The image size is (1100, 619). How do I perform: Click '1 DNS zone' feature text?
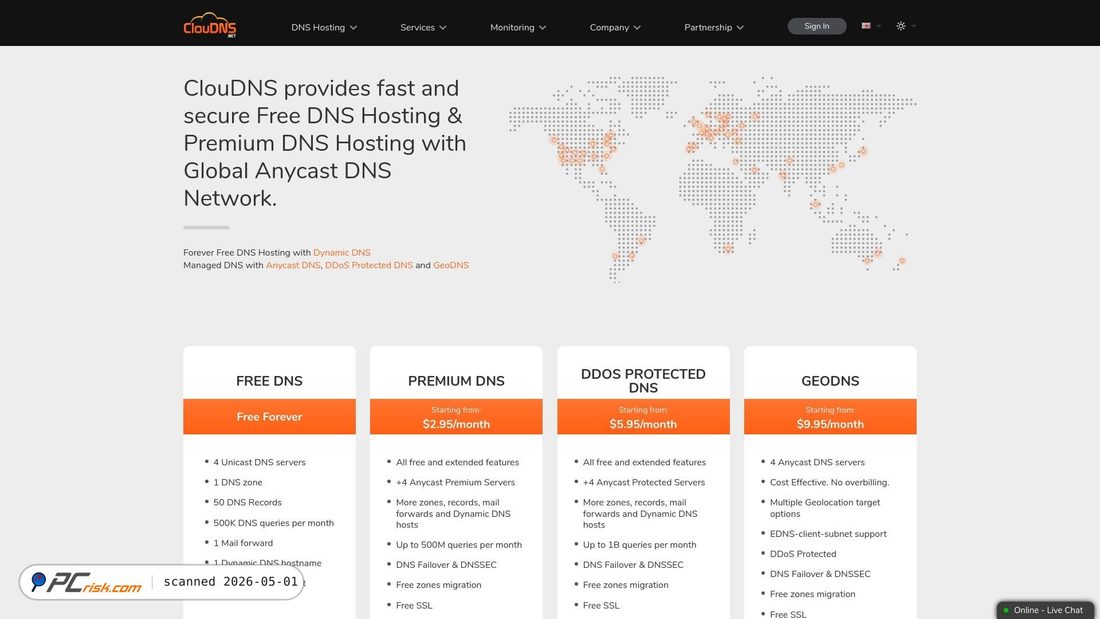click(x=238, y=483)
